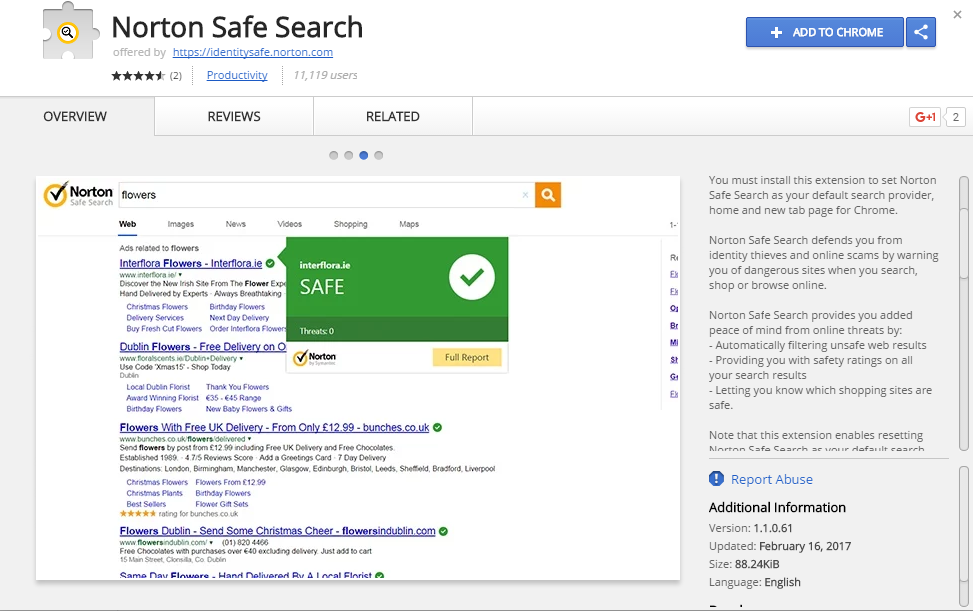Click the Norton Safe Search extension logo
The width and height of the screenshot is (973, 611).
(x=68, y=35)
